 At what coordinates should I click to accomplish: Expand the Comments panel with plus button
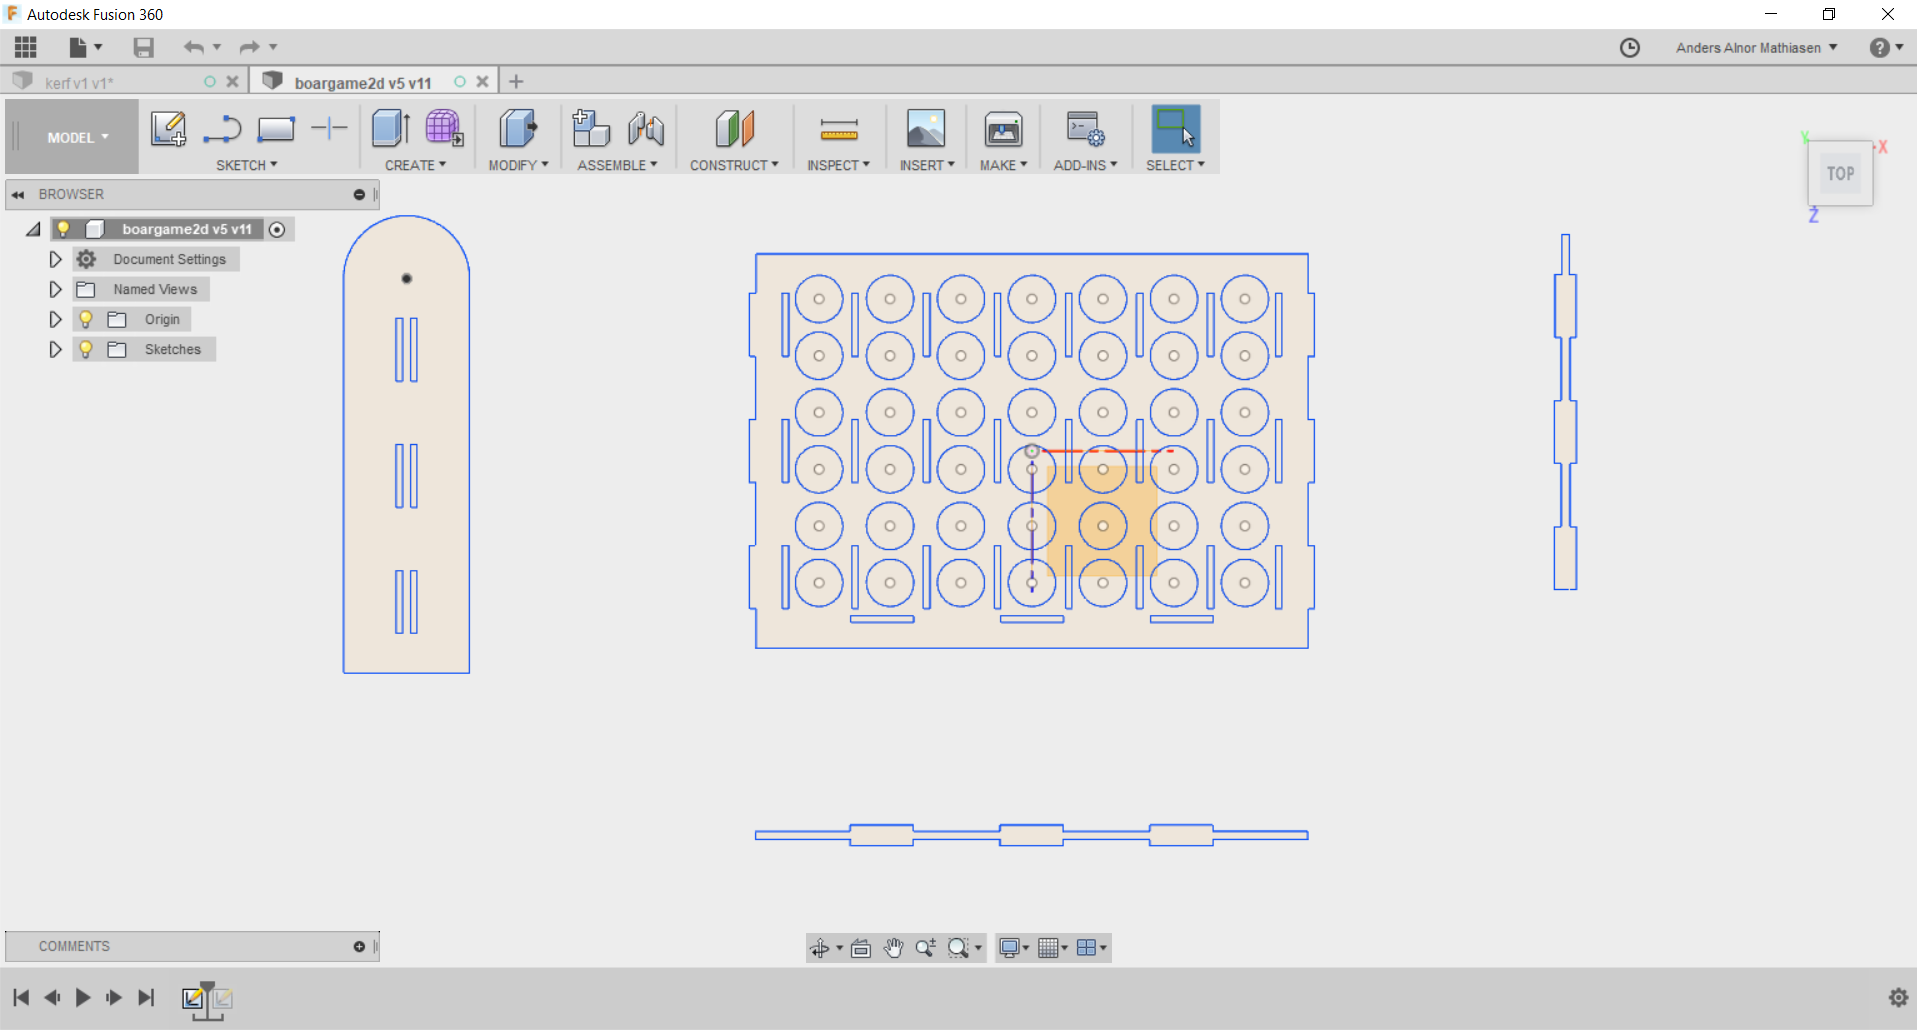point(359,947)
